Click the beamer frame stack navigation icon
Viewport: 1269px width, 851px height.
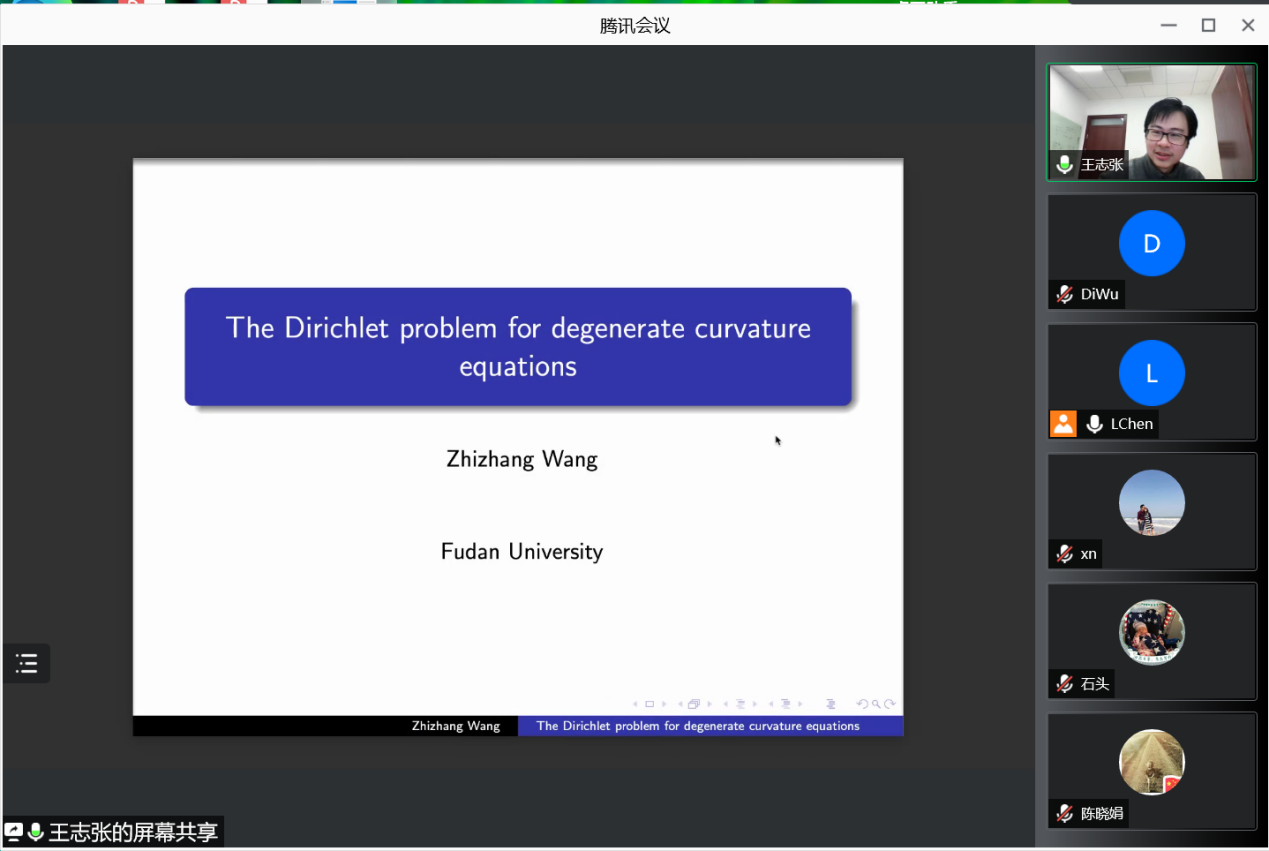point(694,704)
